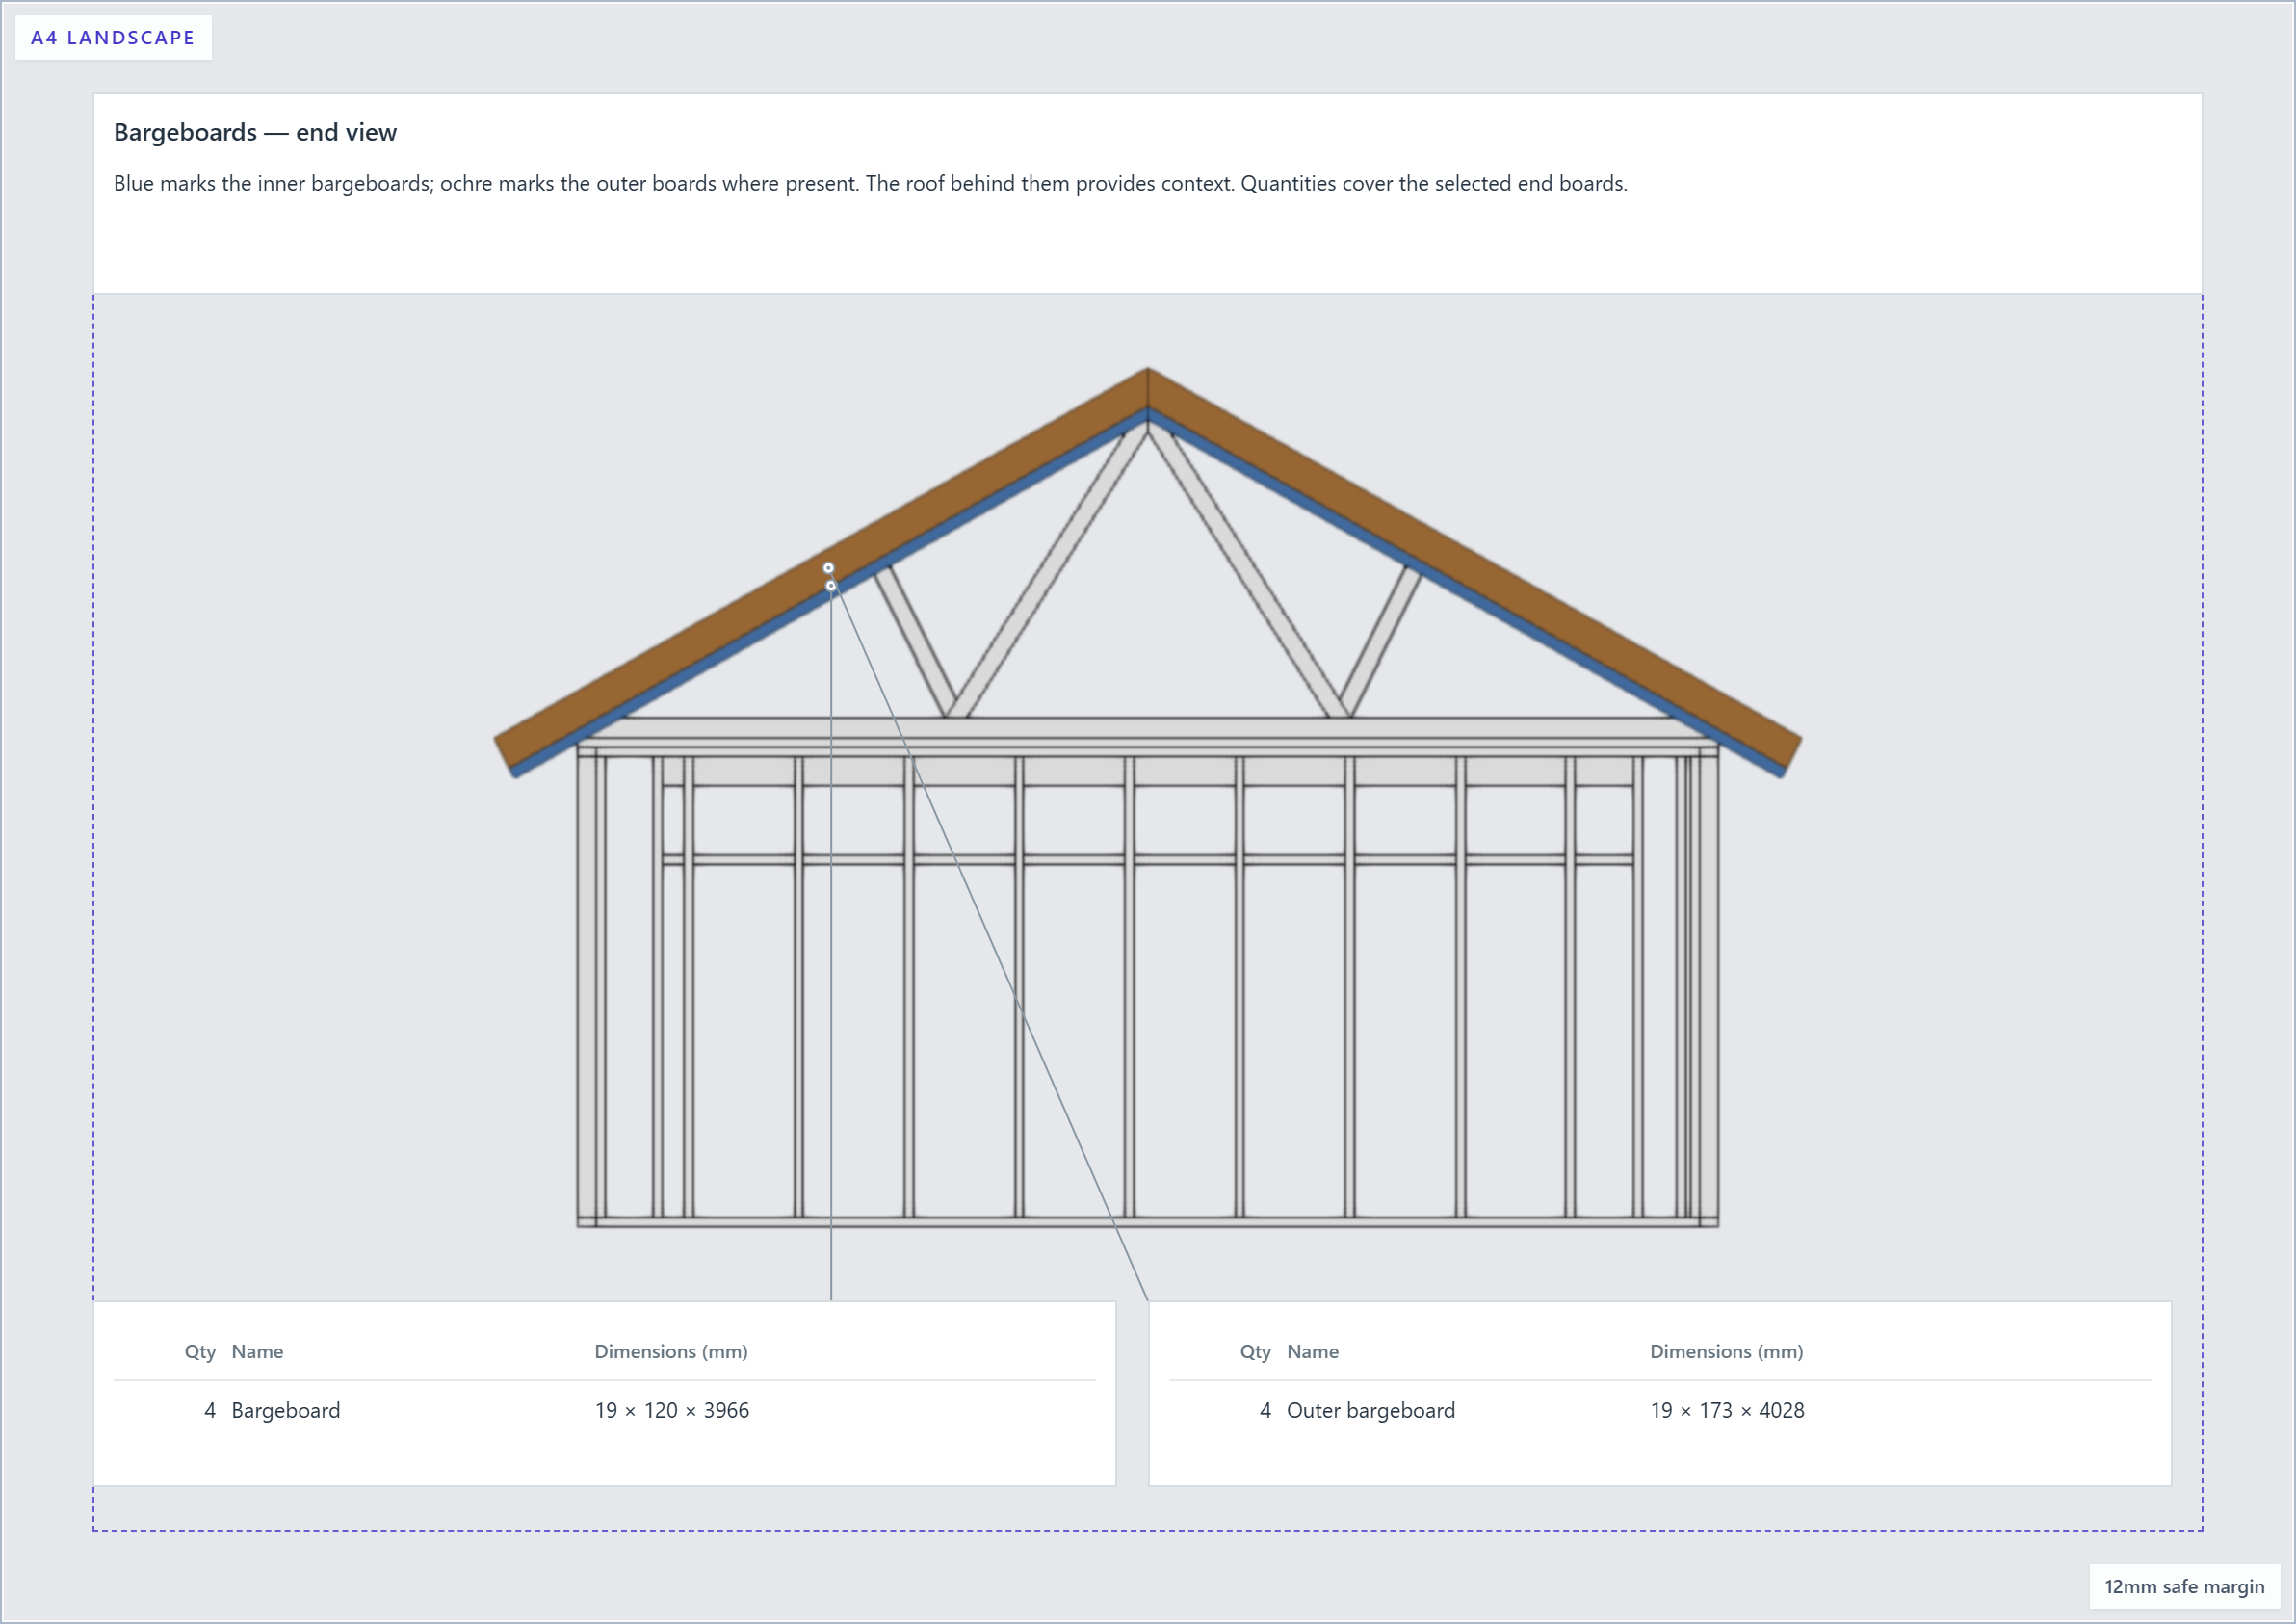
Task: Click the 19 × 173 × 4028 dimensions cell
Action: pyautogui.click(x=1727, y=1410)
